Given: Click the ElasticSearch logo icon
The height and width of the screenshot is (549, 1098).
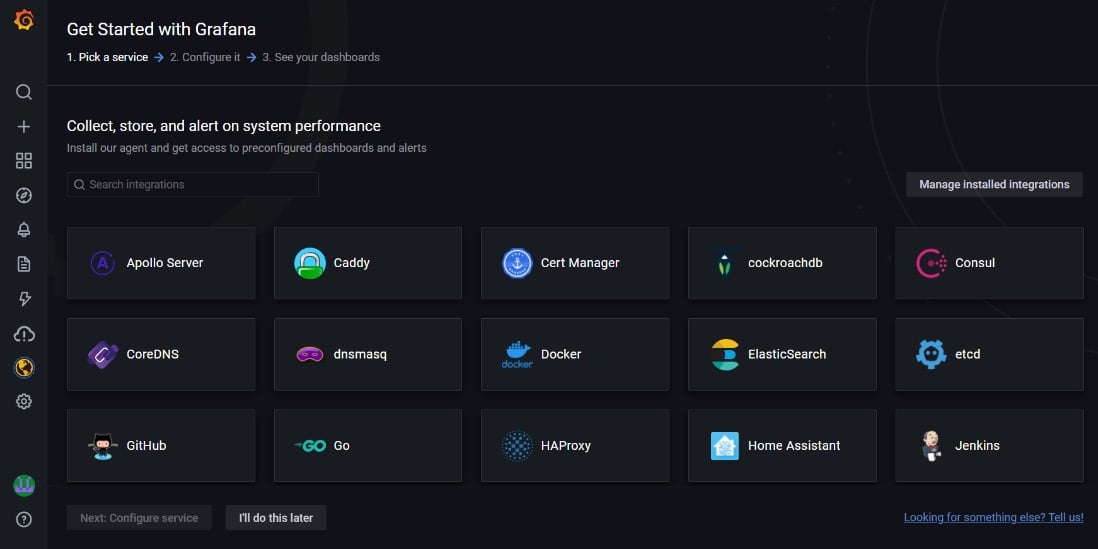Looking at the screenshot, I should pos(724,354).
